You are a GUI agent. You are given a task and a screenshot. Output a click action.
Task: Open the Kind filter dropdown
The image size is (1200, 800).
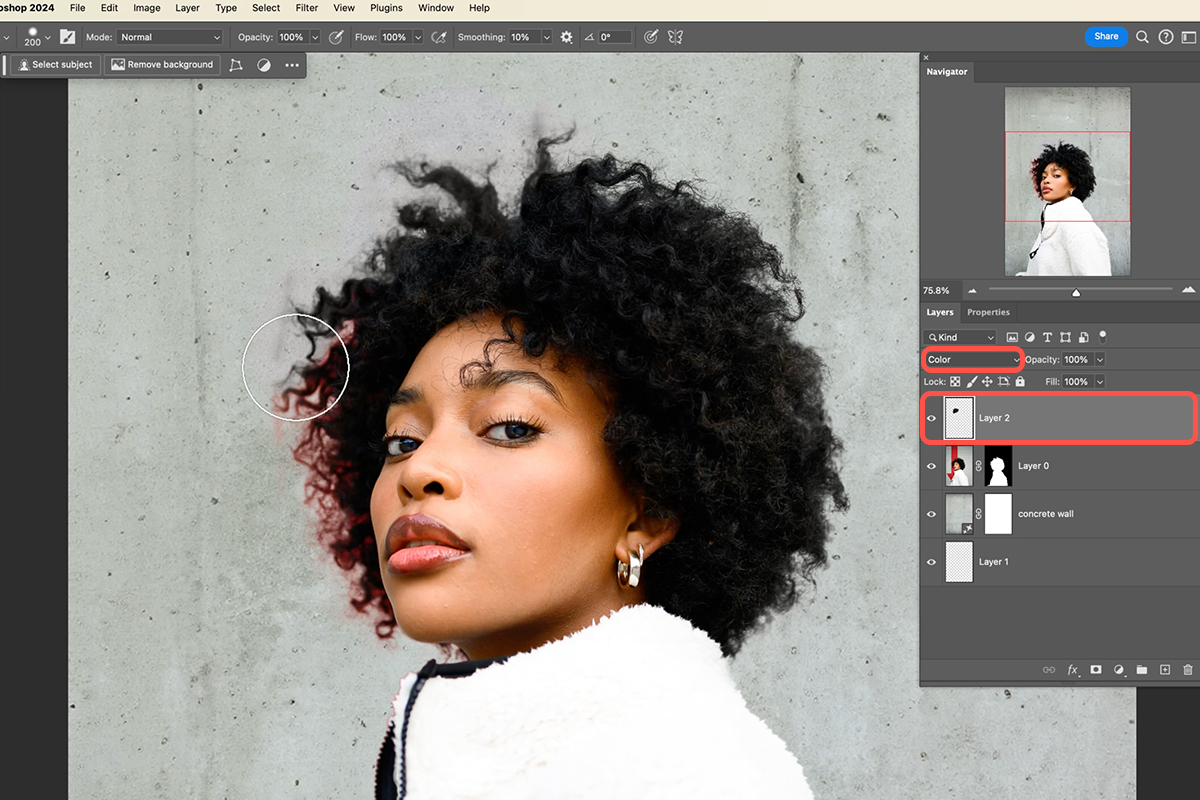[x=960, y=337]
